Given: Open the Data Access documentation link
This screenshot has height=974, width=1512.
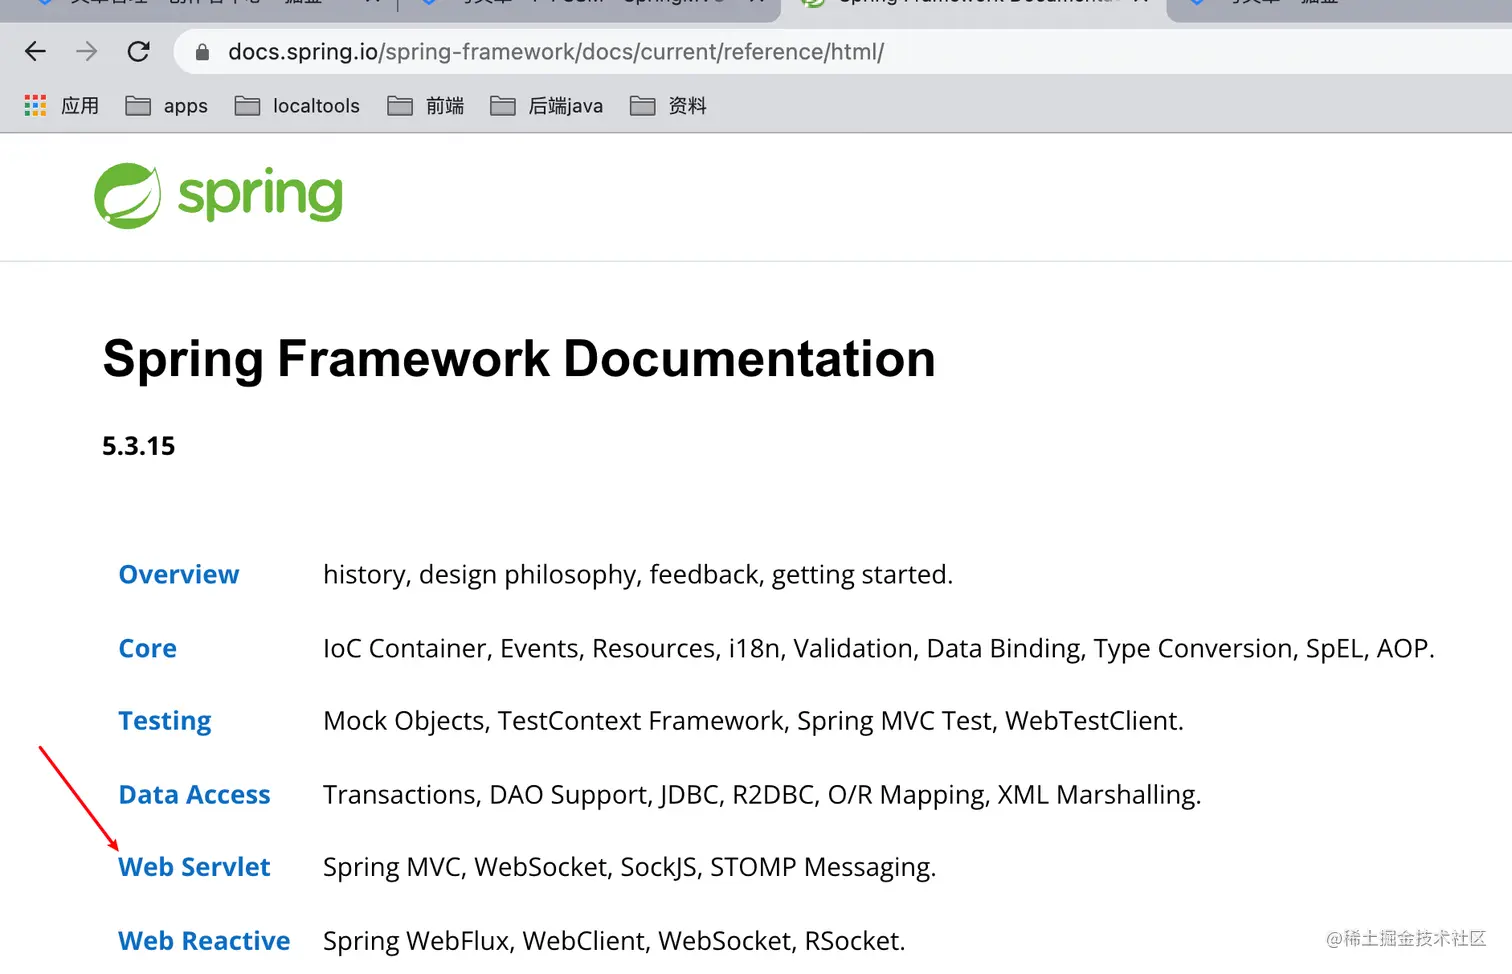Looking at the screenshot, I should (x=194, y=794).
